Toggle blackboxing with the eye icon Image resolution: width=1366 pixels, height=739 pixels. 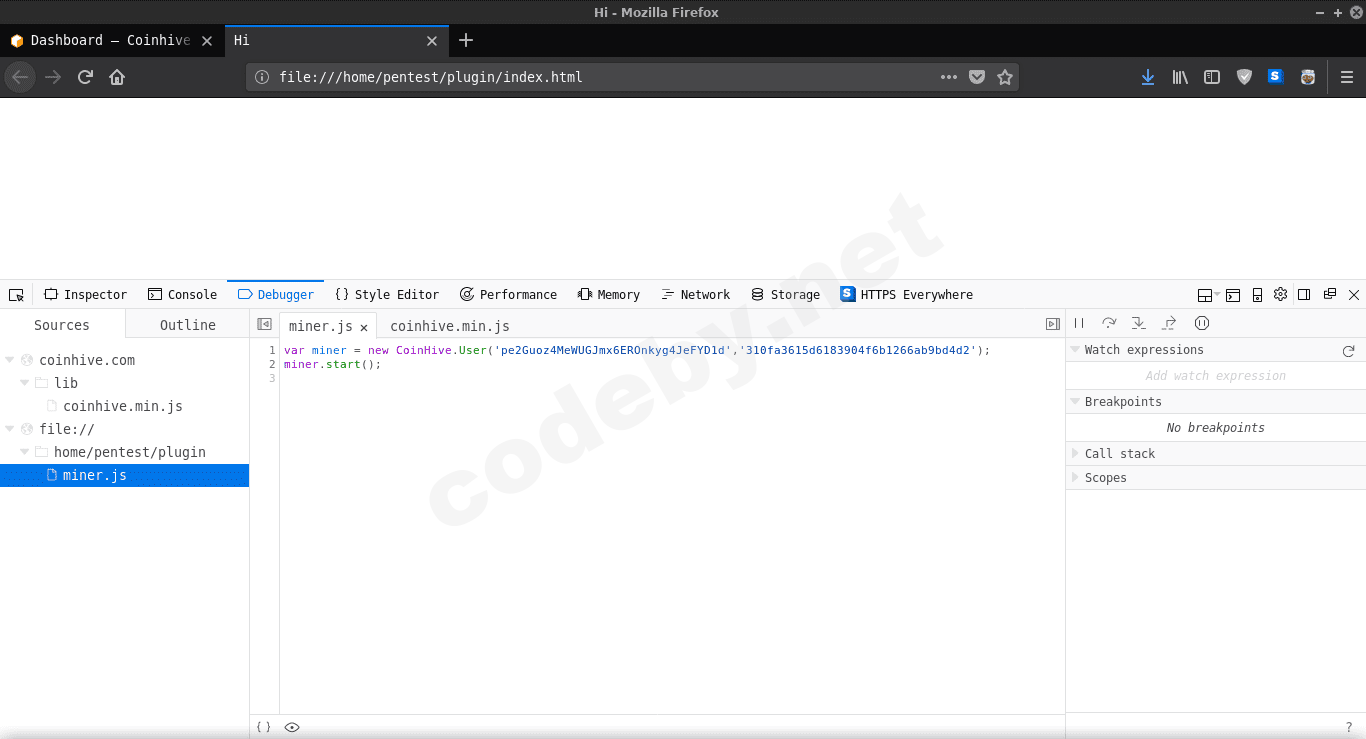tap(292, 727)
